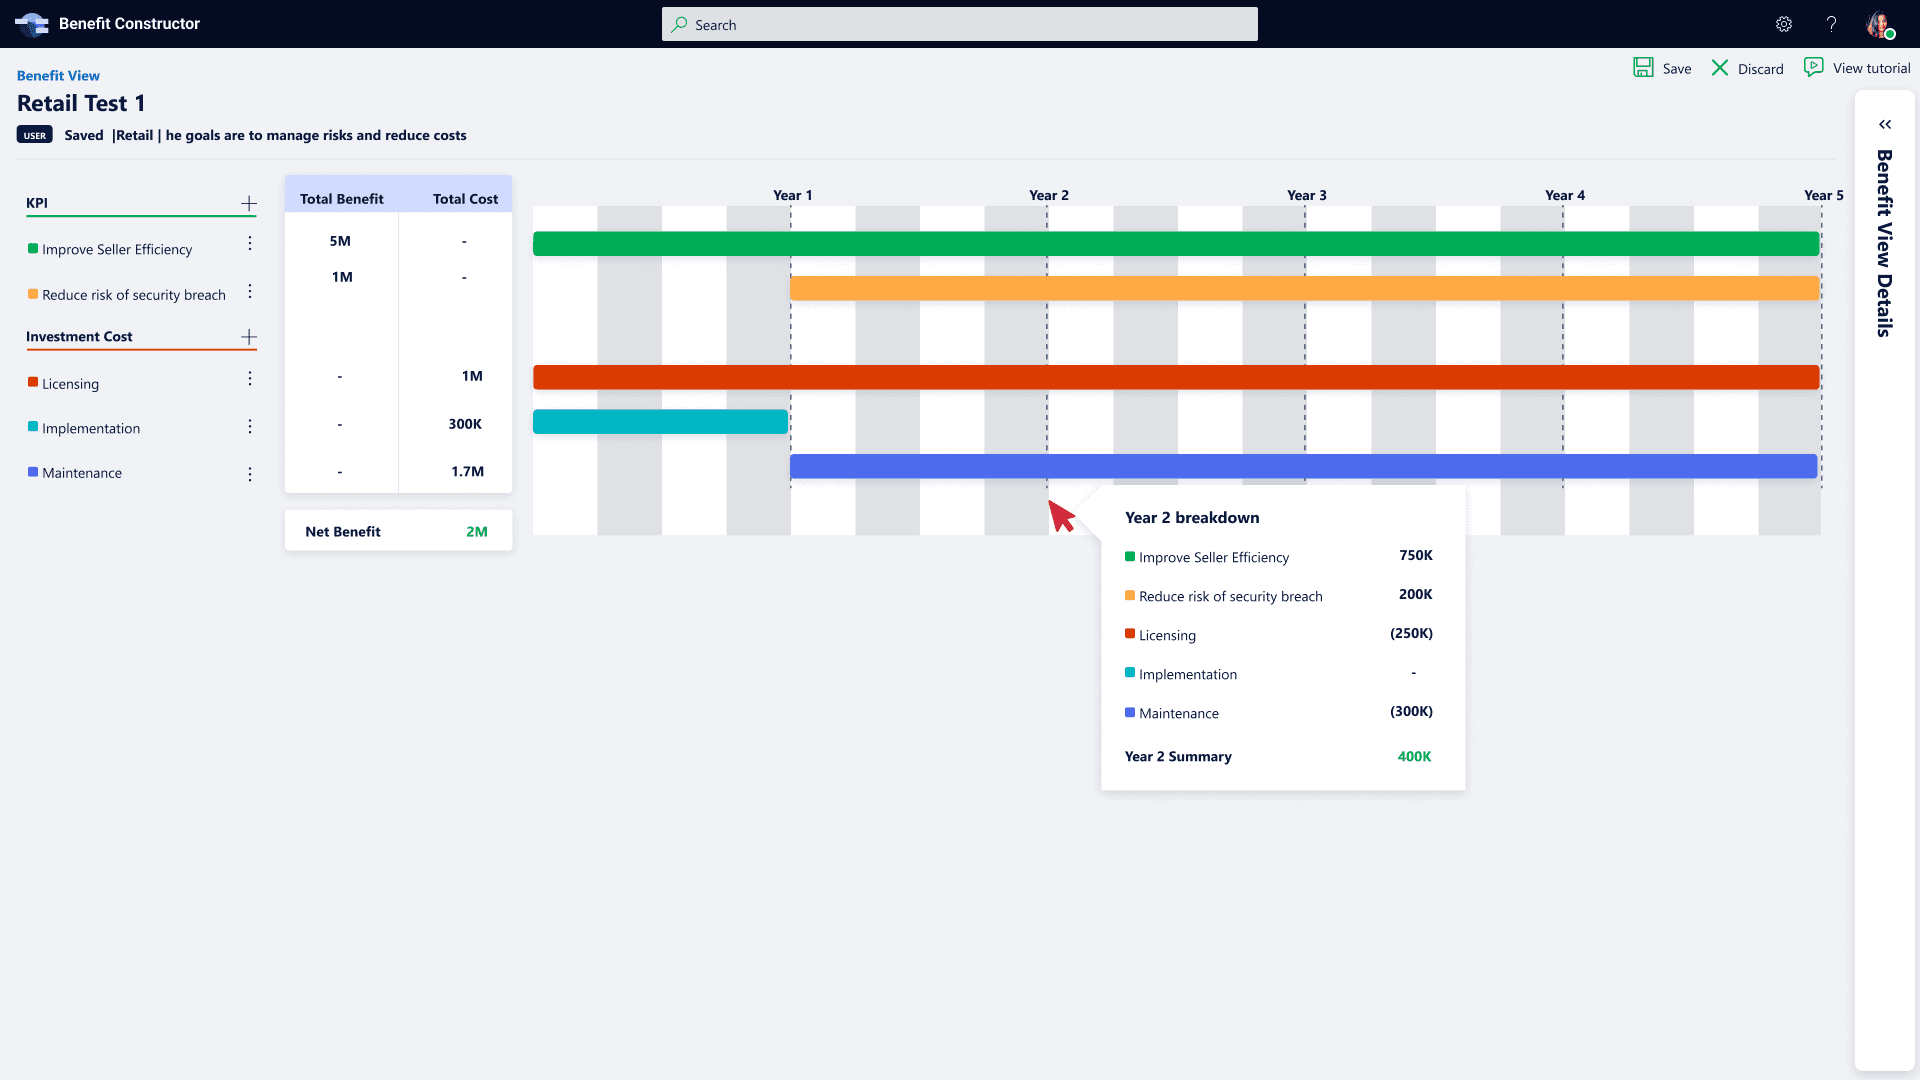1920x1080 pixels.
Task: Open more options for Maintenance row
Action: 250,474
